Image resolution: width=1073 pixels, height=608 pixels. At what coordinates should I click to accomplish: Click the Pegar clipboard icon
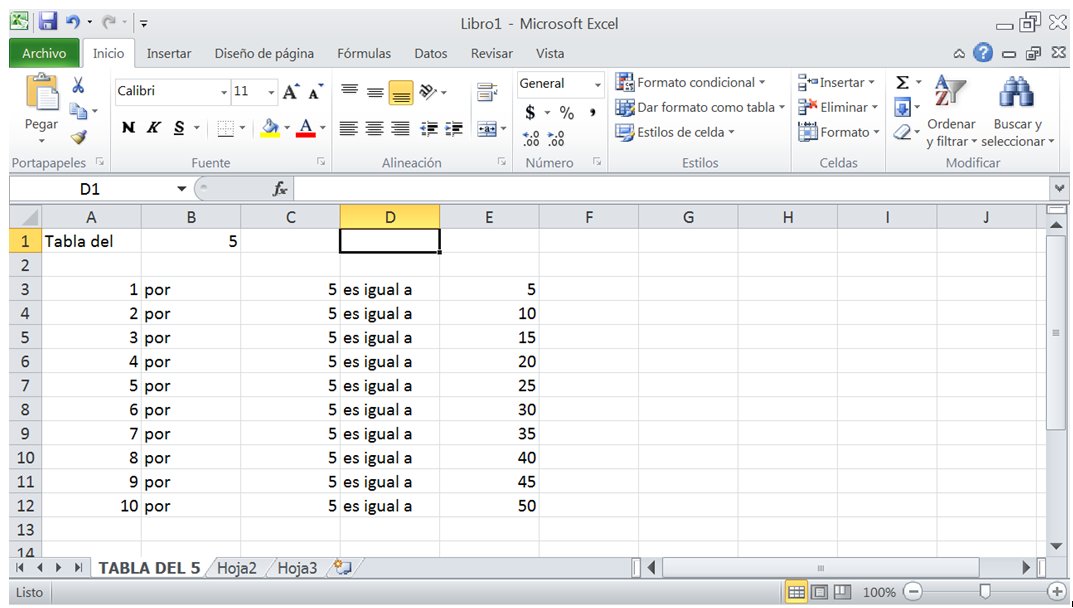click(42, 93)
